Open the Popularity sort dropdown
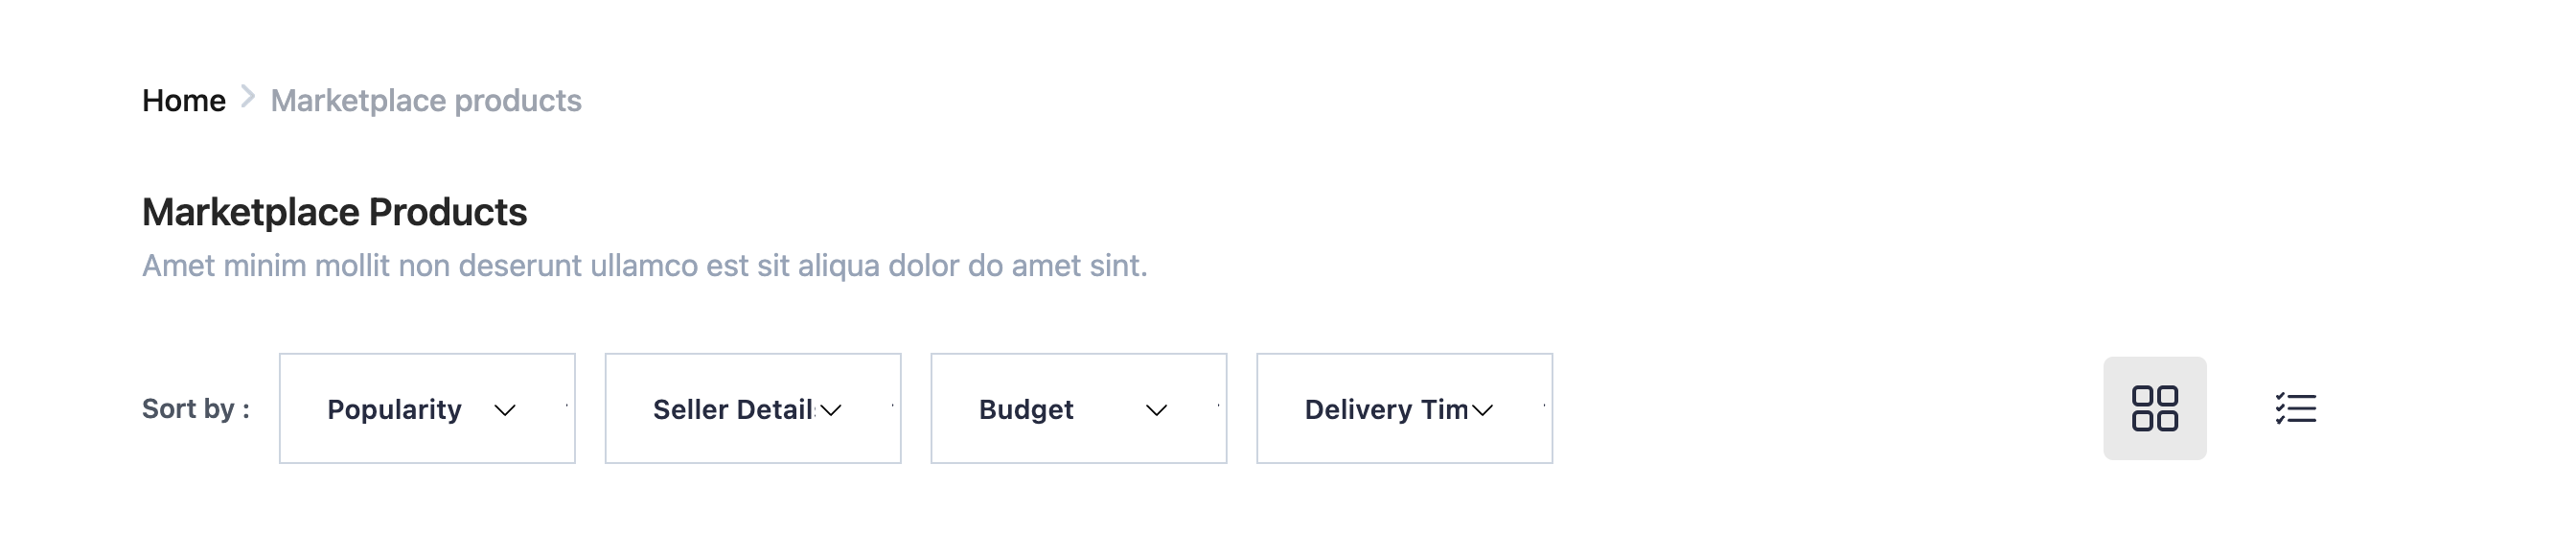Image resolution: width=2576 pixels, height=557 pixels. pos(426,408)
